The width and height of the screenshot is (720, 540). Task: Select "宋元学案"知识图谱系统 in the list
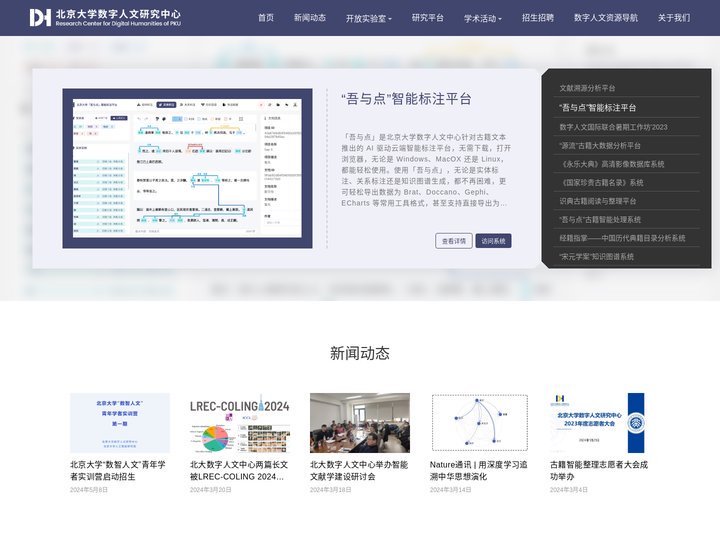(596, 256)
